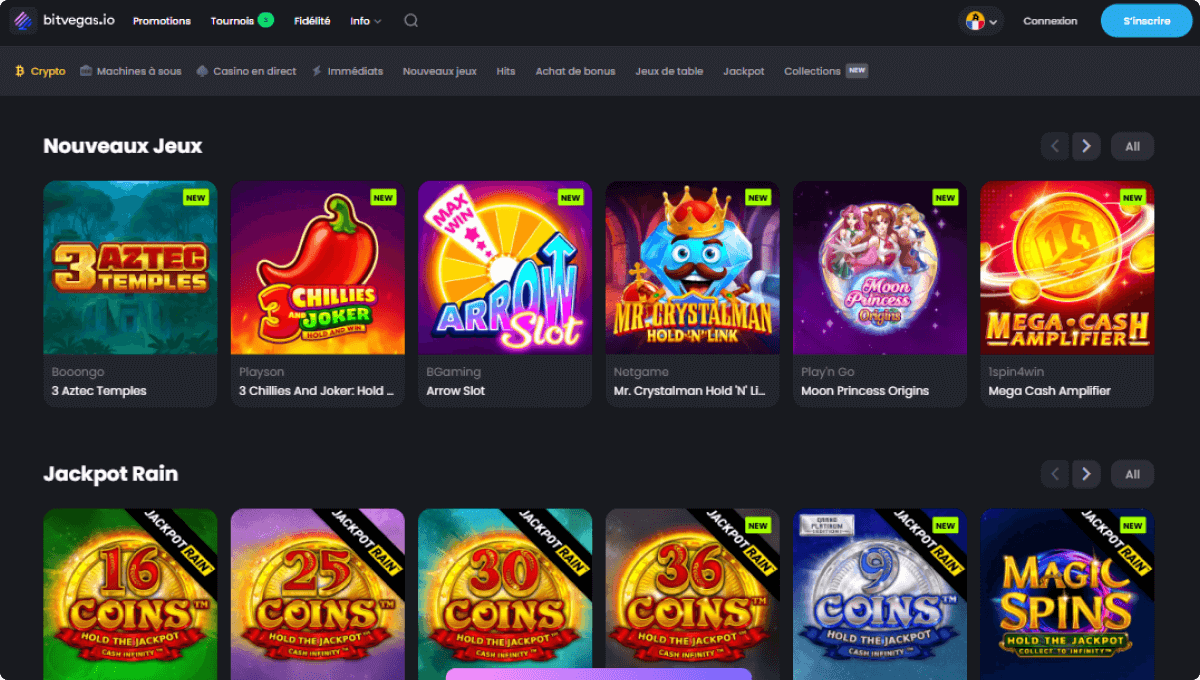
Task: Switch to the Jeux de table tab
Action: [669, 71]
